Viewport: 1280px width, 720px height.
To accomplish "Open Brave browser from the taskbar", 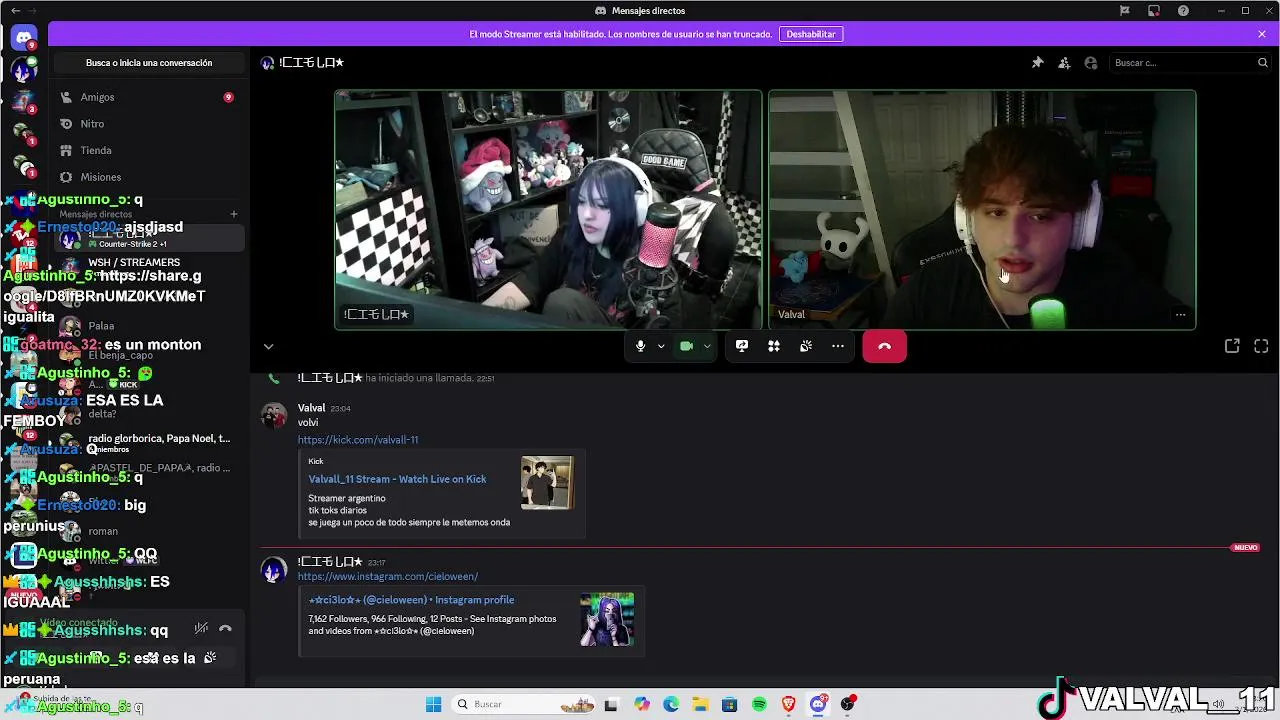I will click(x=789, y=704).
